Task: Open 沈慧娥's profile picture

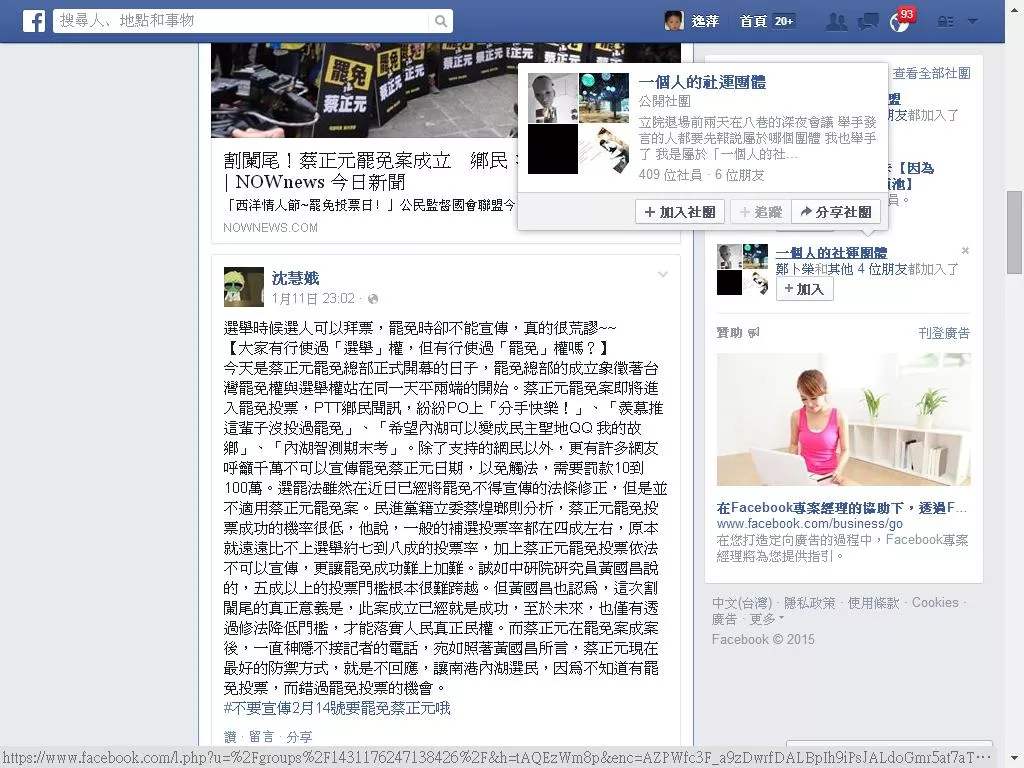Action: [x=244, y=287]
